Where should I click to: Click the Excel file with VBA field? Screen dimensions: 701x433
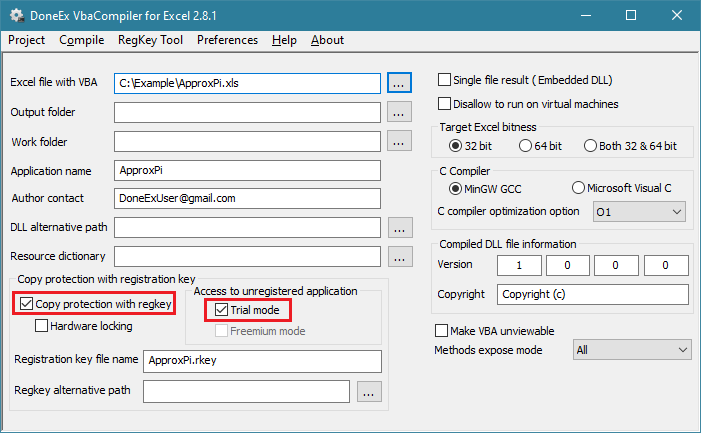(247, 83)
